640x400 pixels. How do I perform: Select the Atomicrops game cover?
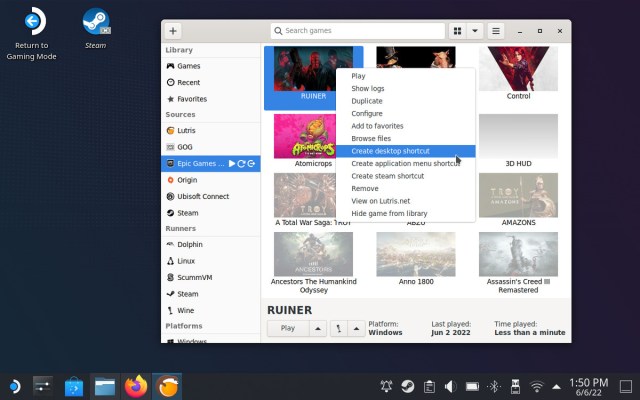click(x=305, y=136)
